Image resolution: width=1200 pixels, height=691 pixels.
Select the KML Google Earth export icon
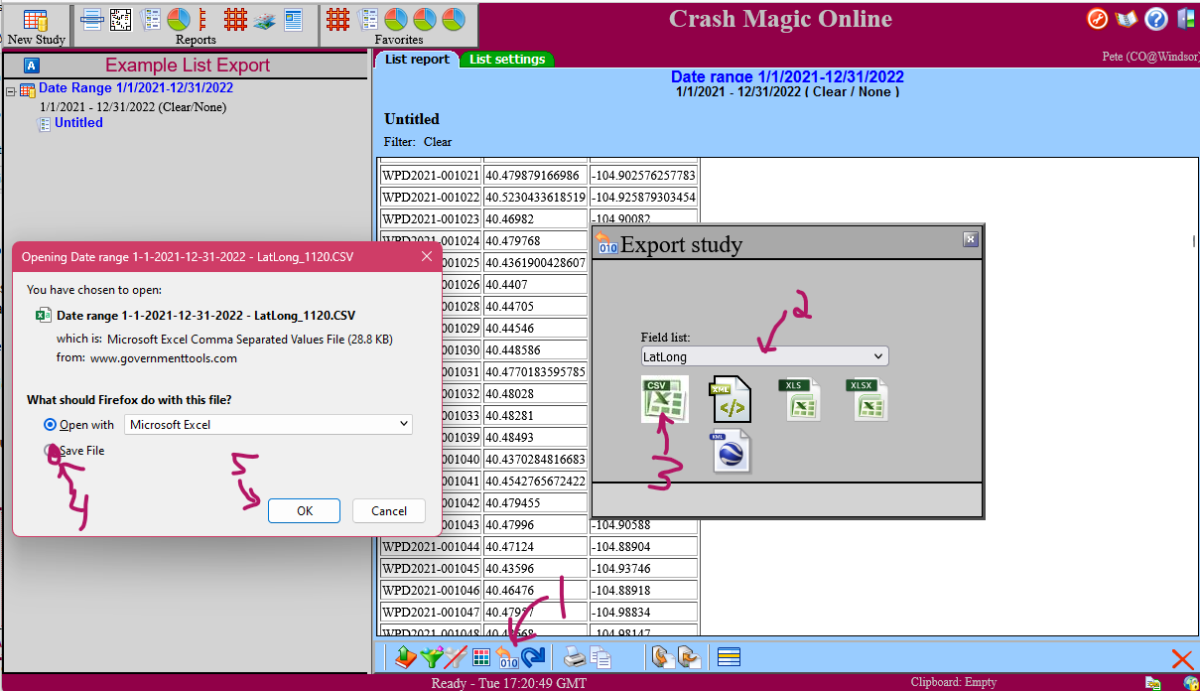click(731, 451)
